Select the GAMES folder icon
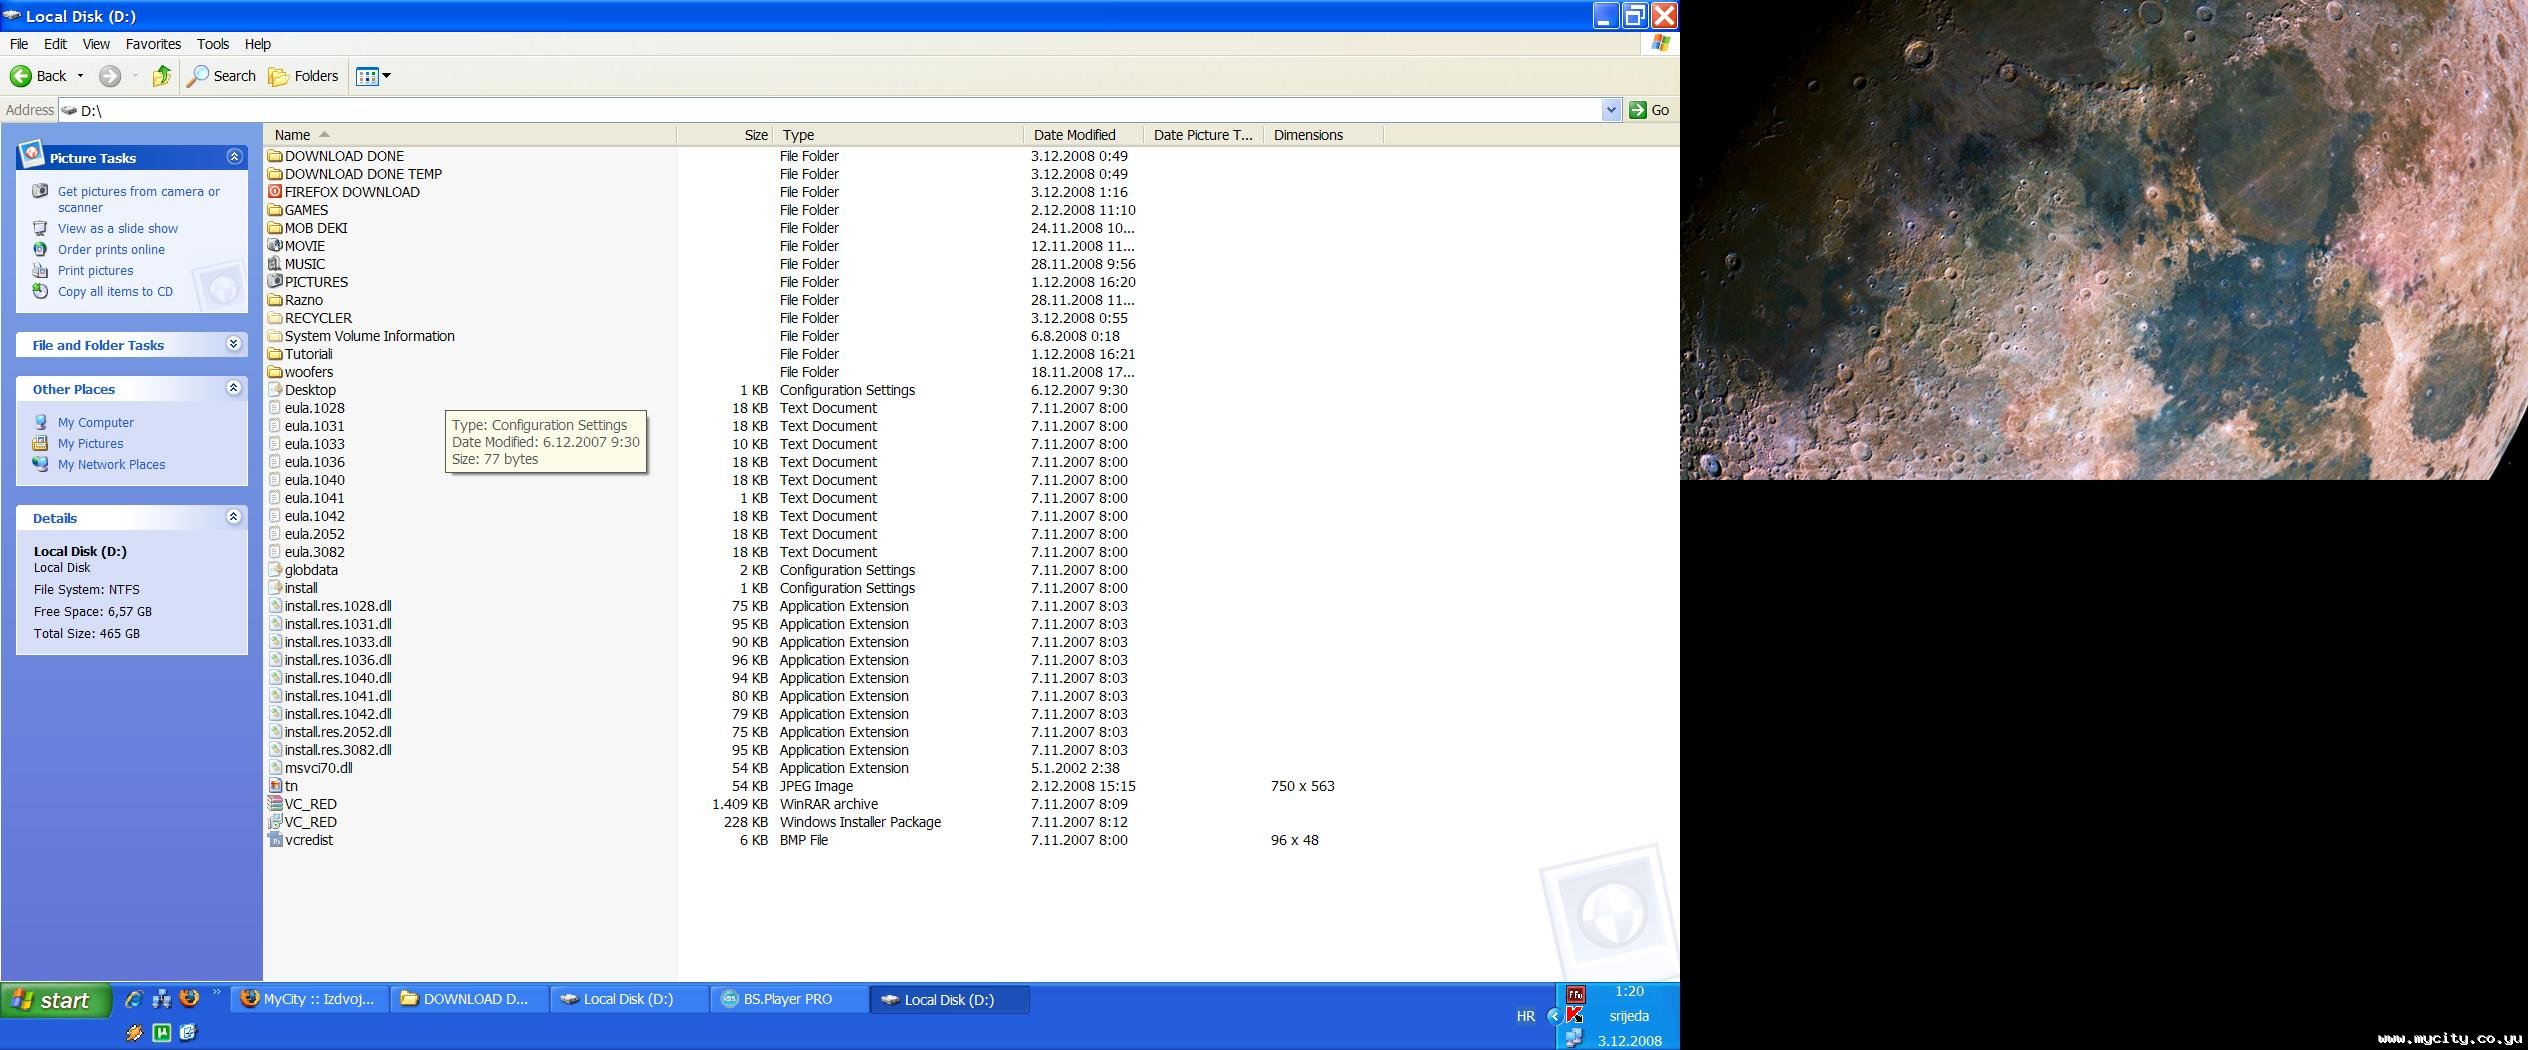2528x1050 pixels. pyautogui.click(x=275, y=210)
